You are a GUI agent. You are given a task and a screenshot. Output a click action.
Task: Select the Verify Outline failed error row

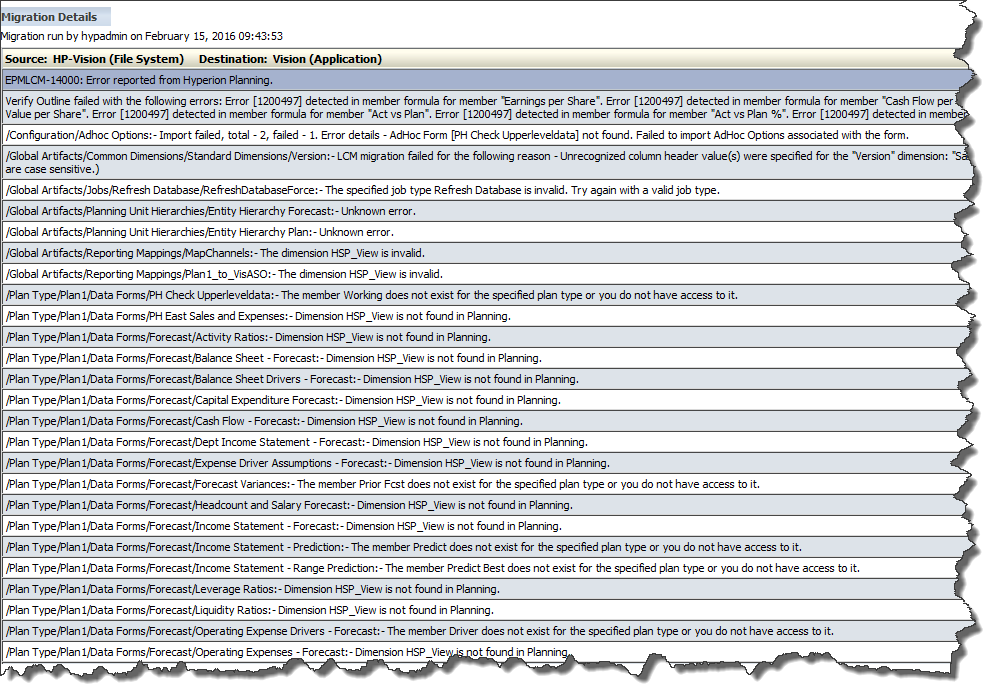[x=483, y=107]
